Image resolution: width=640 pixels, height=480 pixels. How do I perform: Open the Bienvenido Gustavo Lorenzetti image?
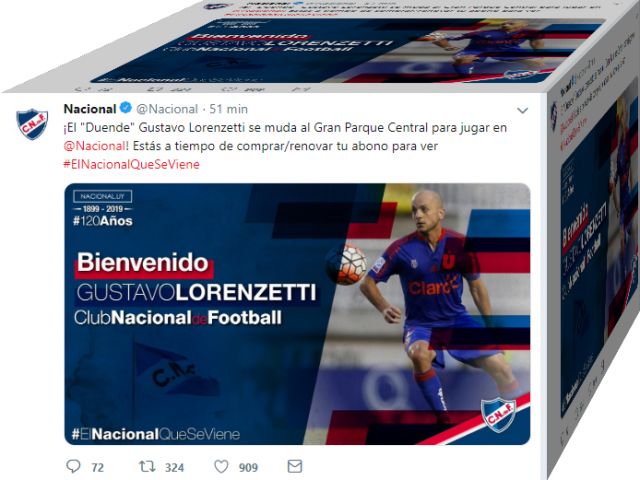[x=297, y=314]
